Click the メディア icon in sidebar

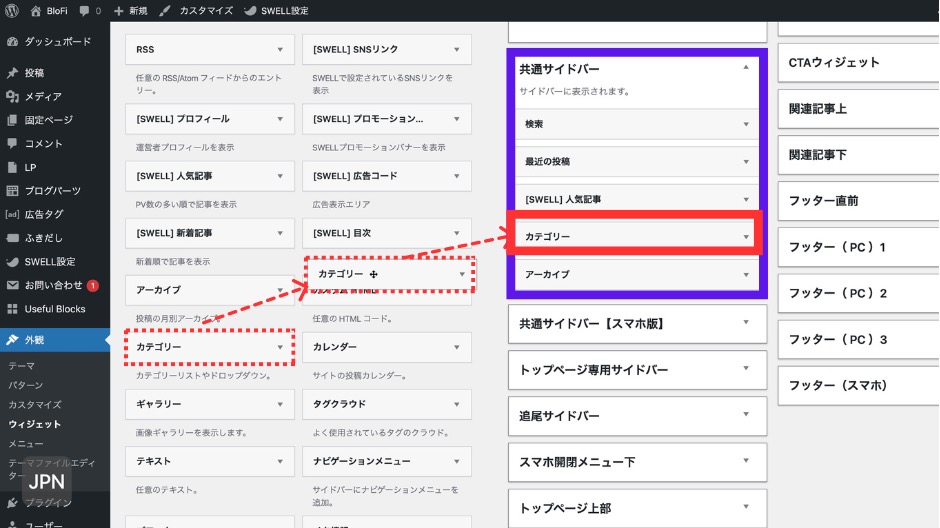tap(12, 96)
